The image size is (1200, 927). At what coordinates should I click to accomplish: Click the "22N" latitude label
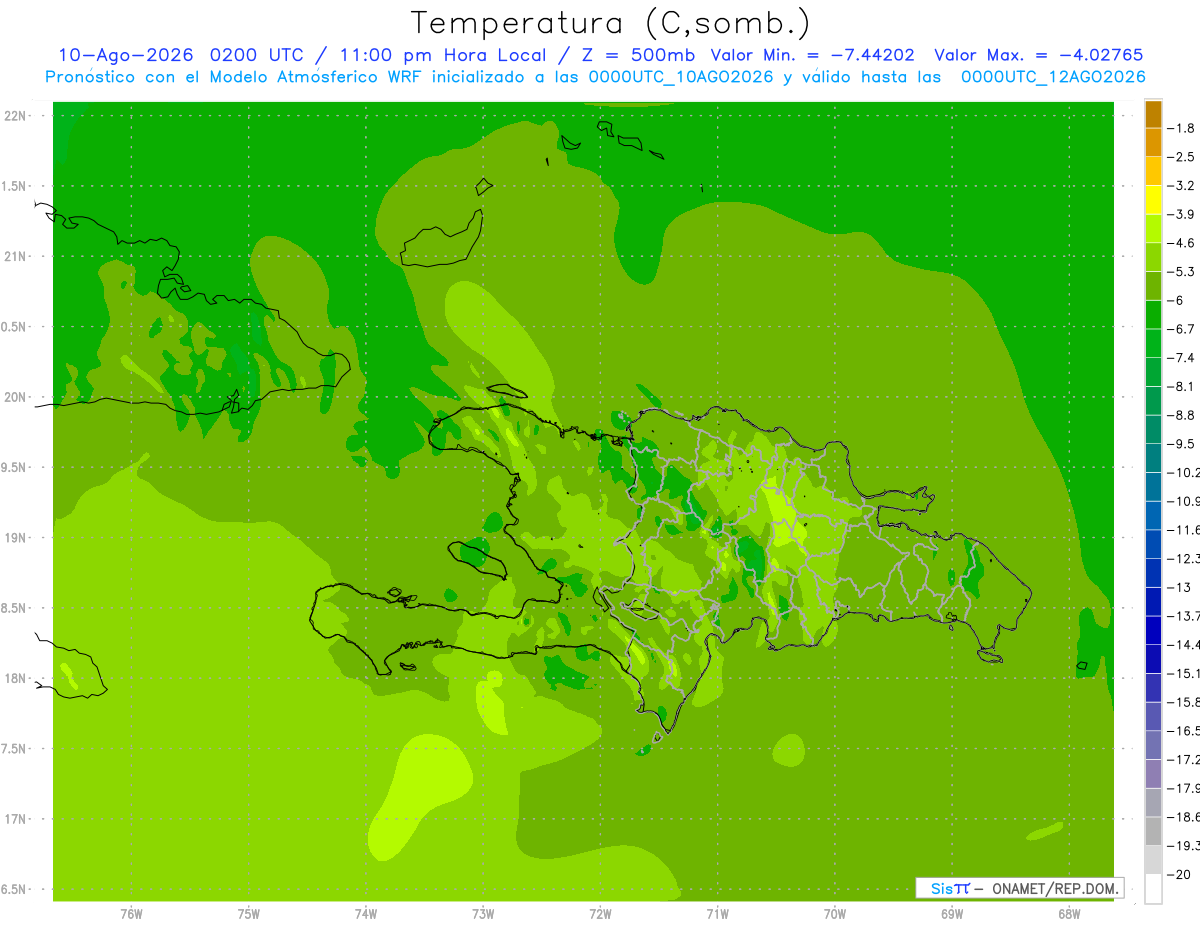15,116
